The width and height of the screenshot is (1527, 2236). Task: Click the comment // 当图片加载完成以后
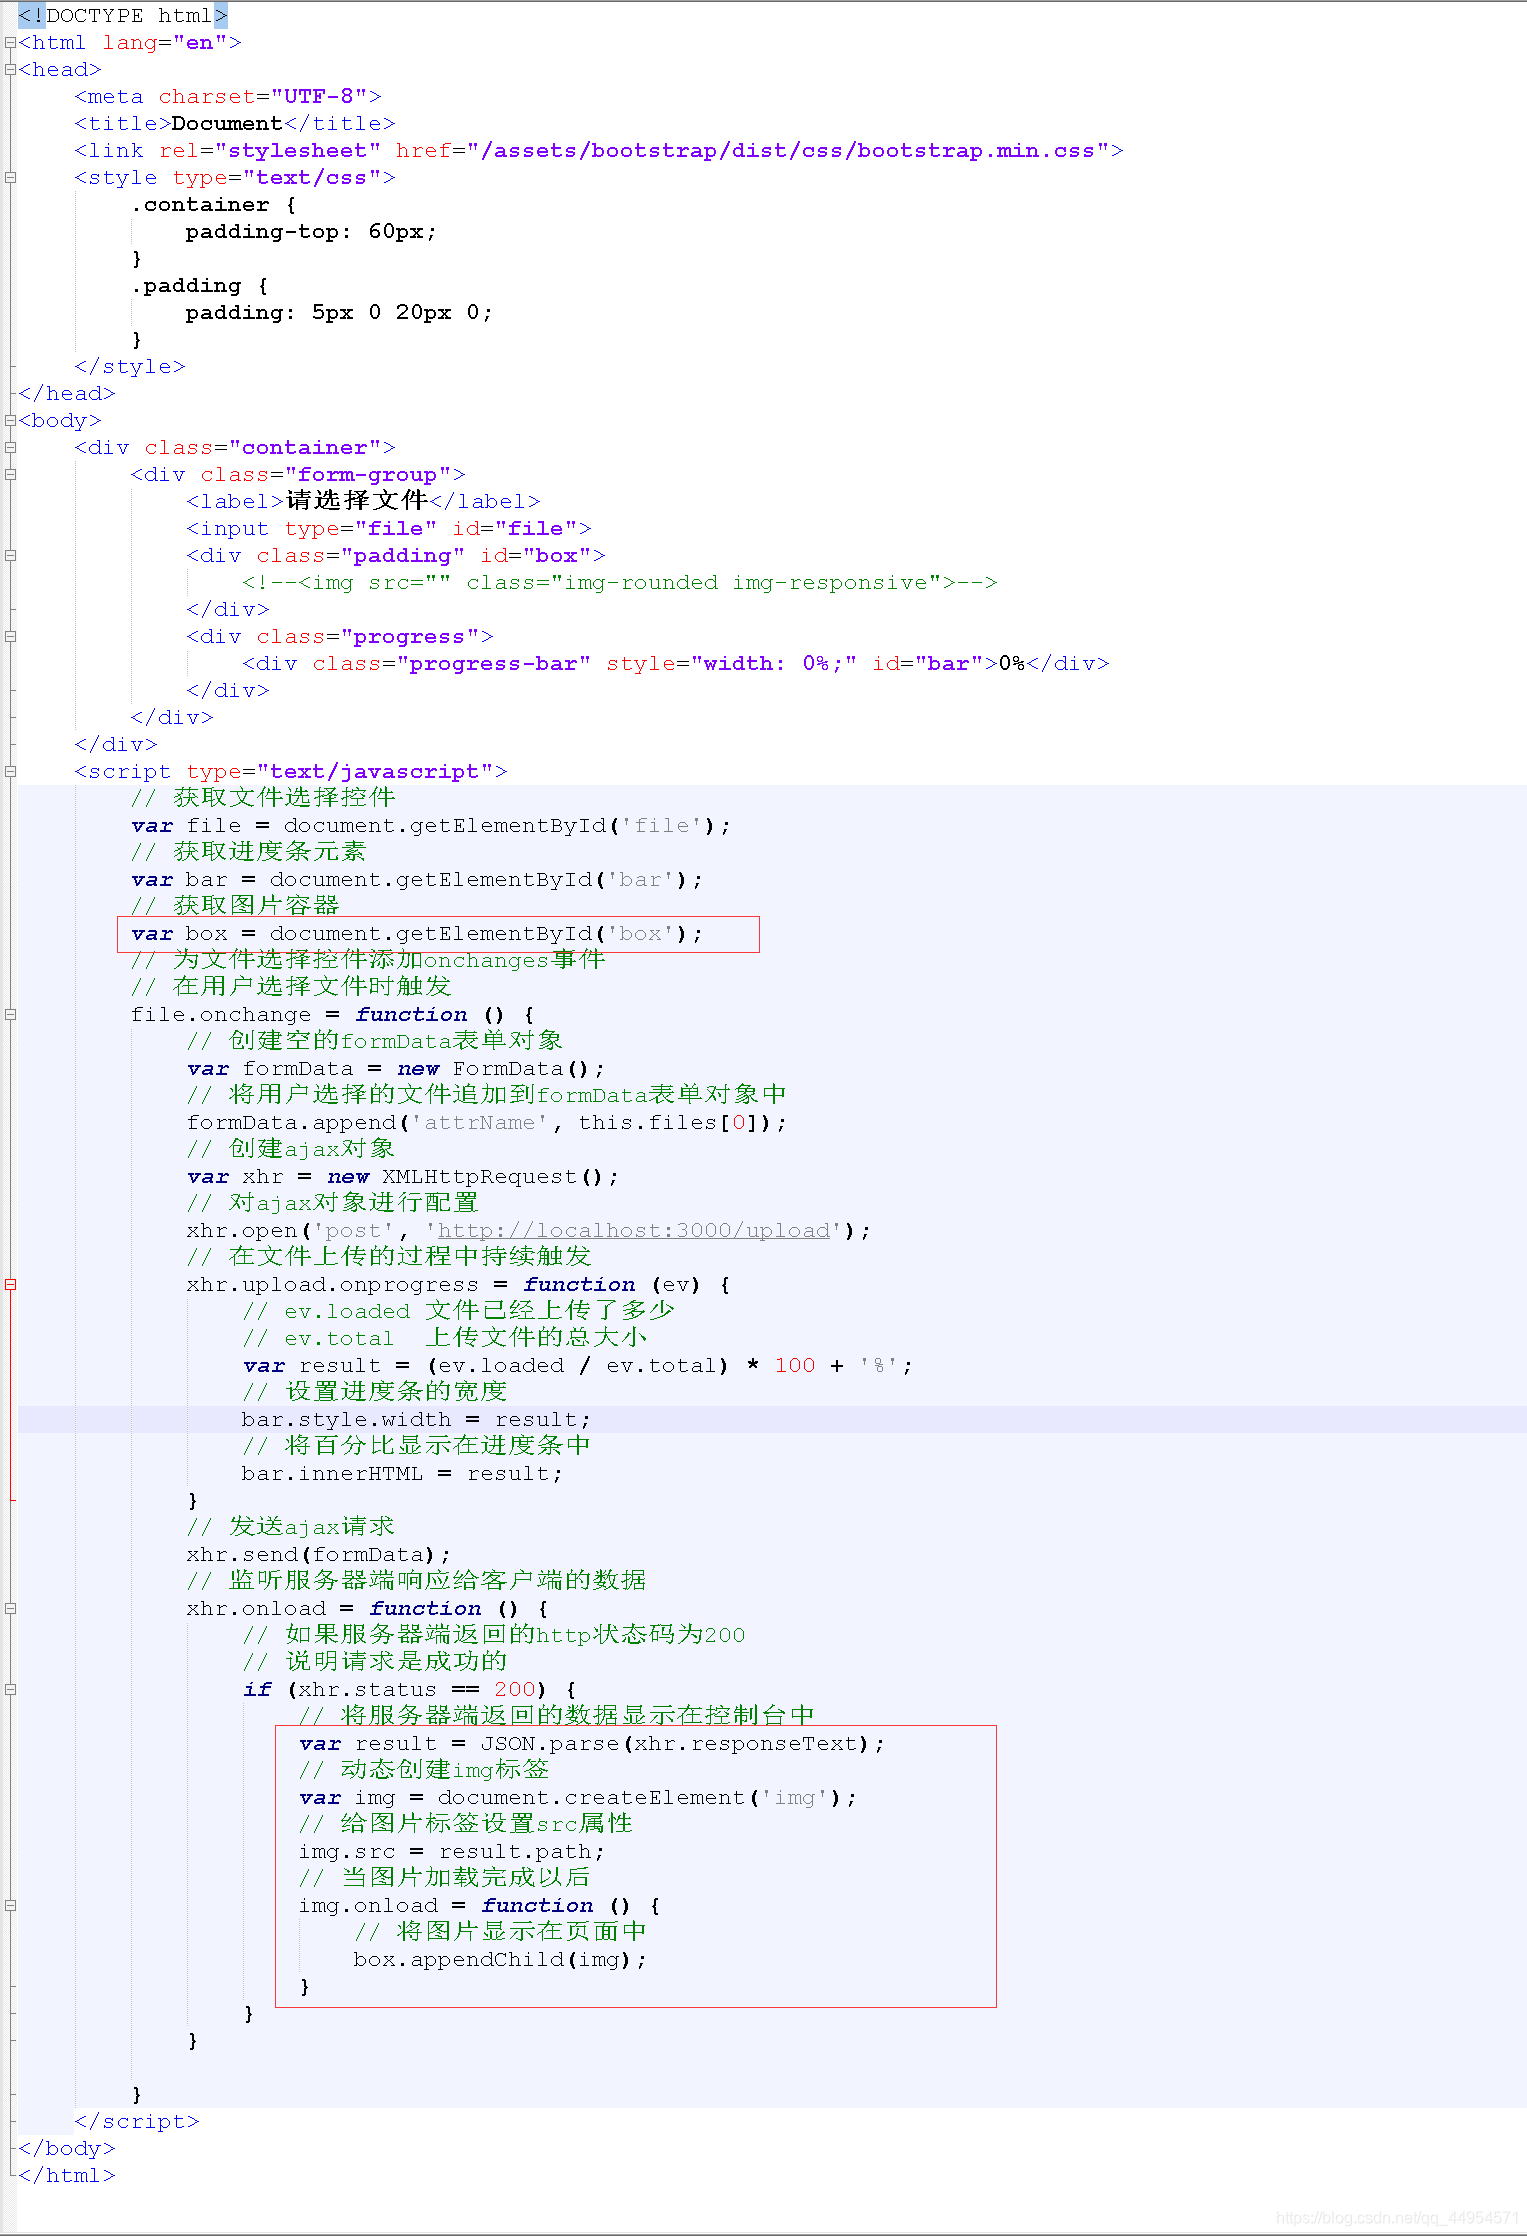click(x=445, y=1878)
